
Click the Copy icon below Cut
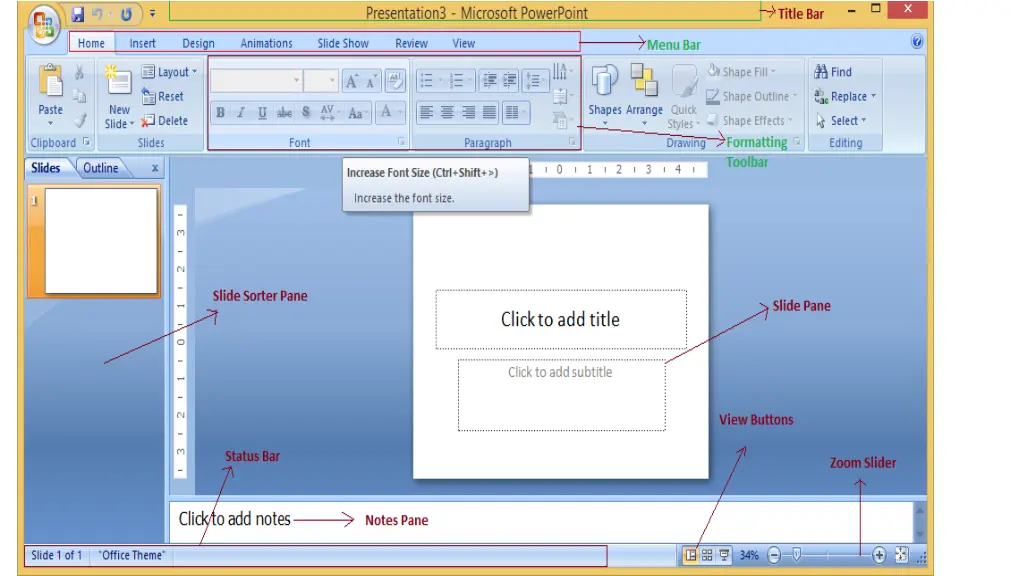(x=80, y=97)
